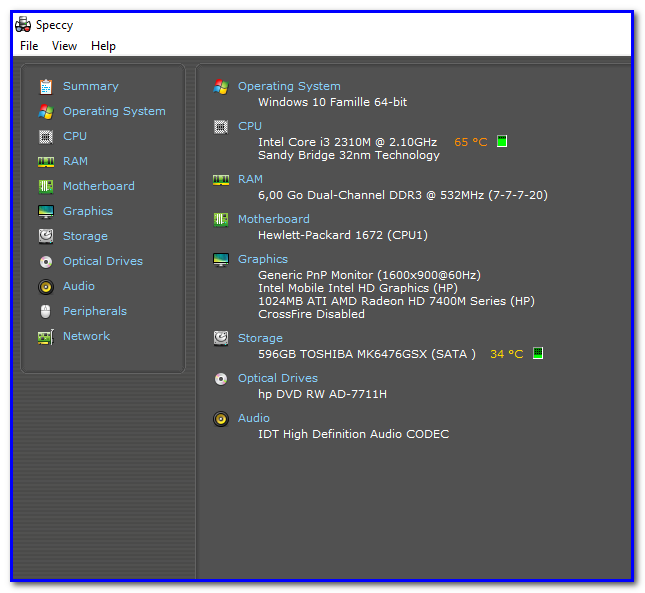Click the Operating System Windows flag icon in sidebar
The image size is (645, 593).
46,111
